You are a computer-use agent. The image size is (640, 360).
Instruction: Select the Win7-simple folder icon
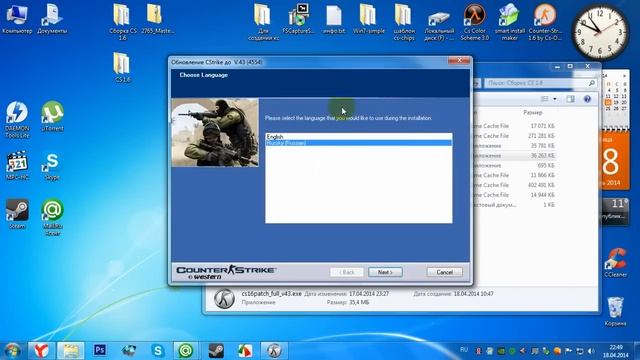[x=368, y=18]
